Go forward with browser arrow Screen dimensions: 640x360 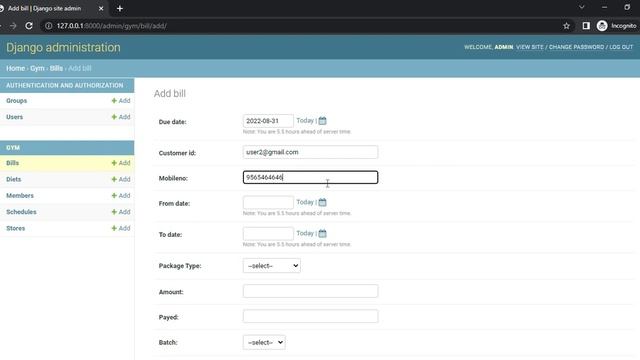(13, 26)
